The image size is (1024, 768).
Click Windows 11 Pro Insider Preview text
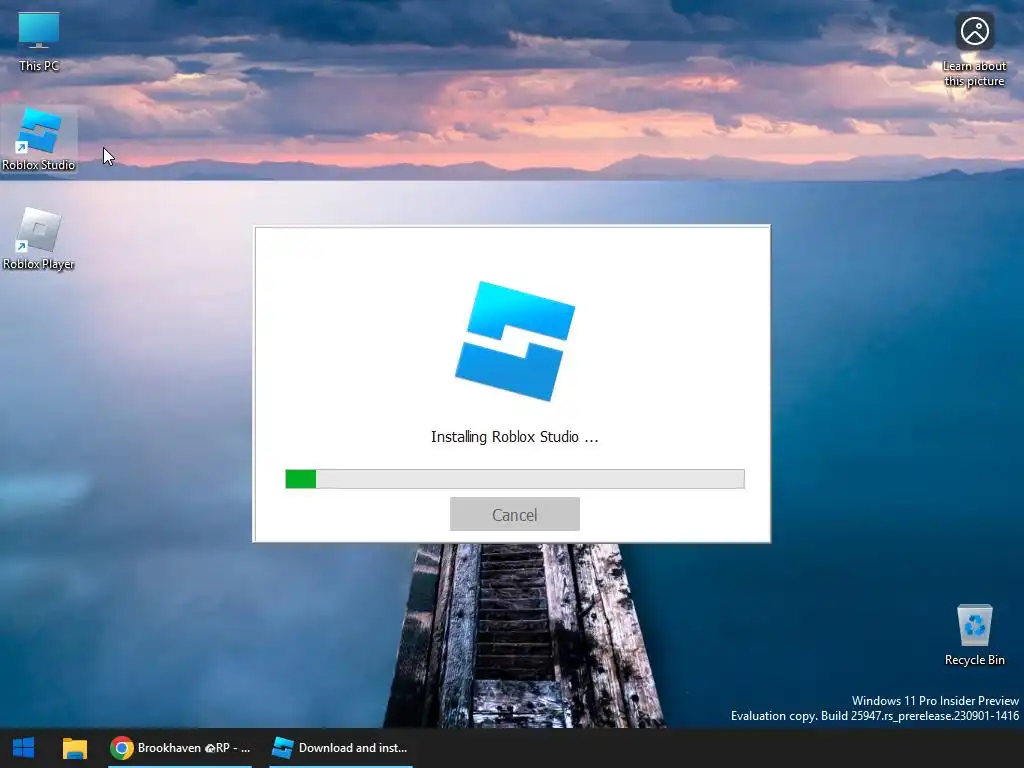coord(935,701)
